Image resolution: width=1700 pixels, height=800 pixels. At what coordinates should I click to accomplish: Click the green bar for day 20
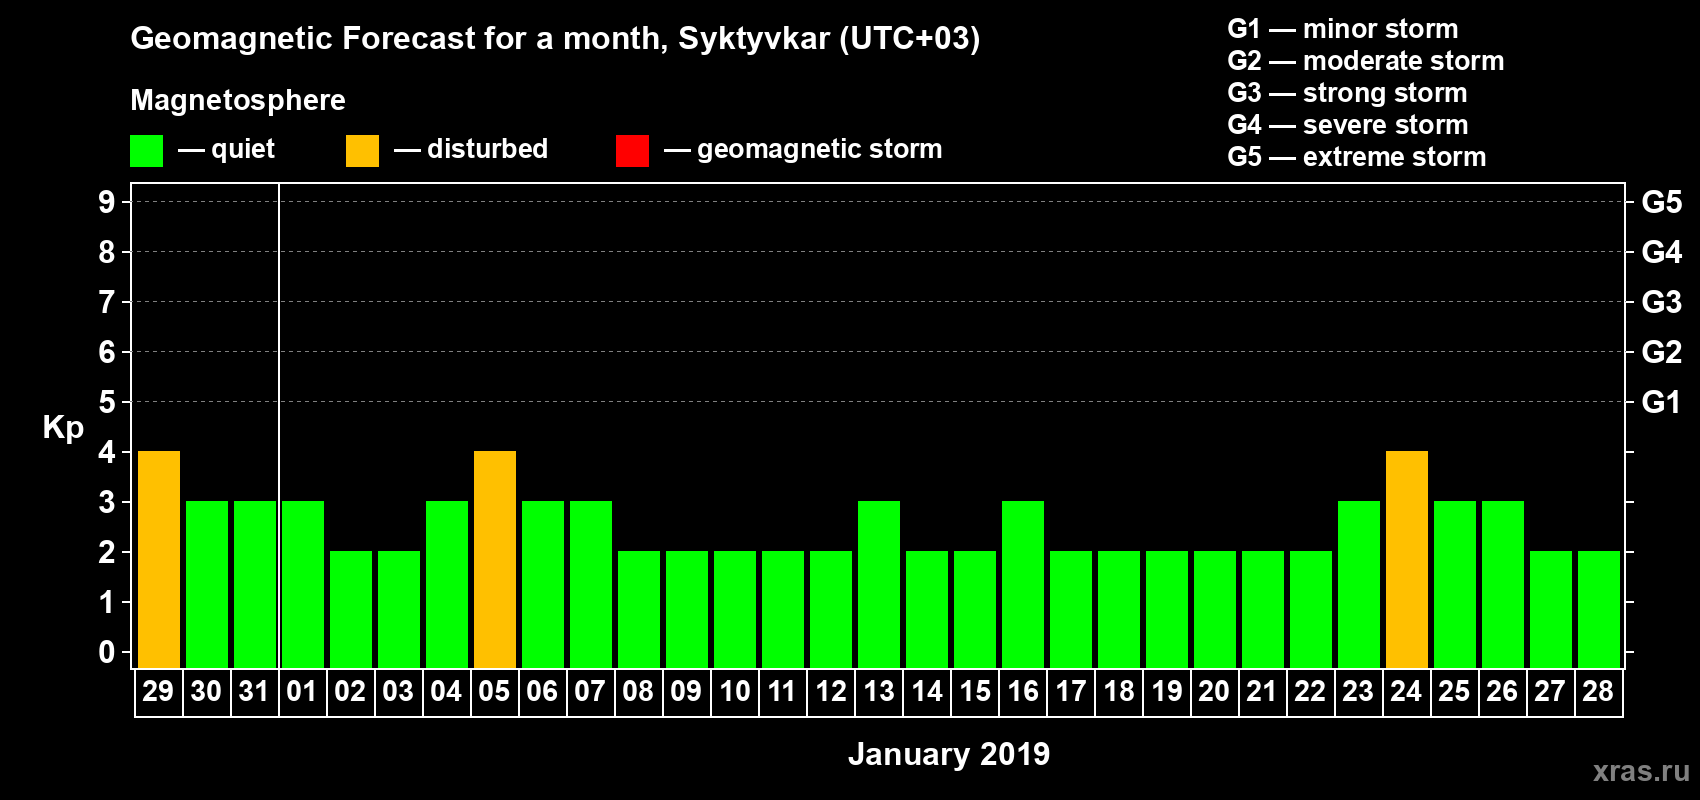click(1215, 609)
